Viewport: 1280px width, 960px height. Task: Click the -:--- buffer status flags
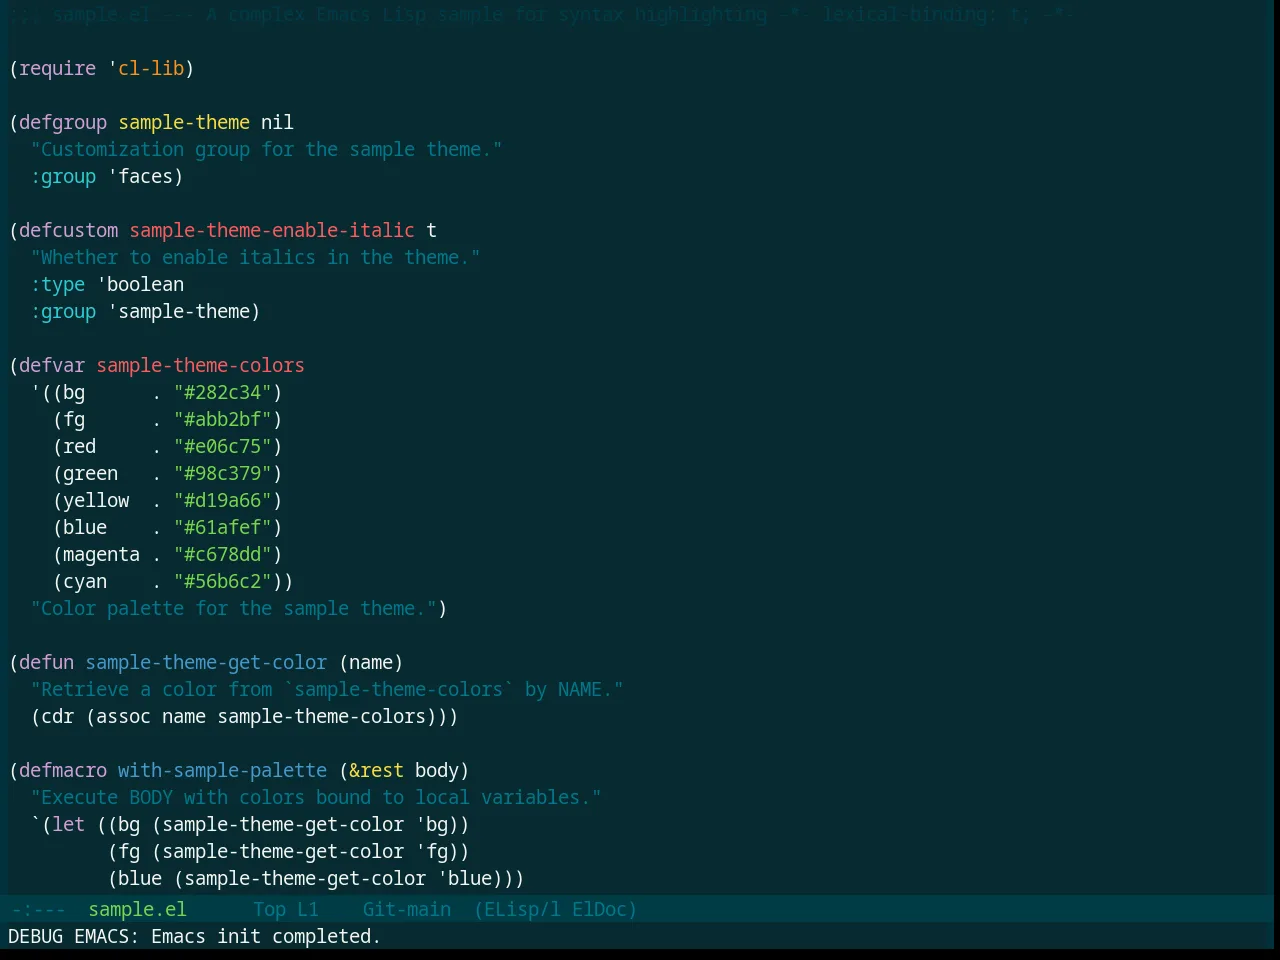click(38, 909)
